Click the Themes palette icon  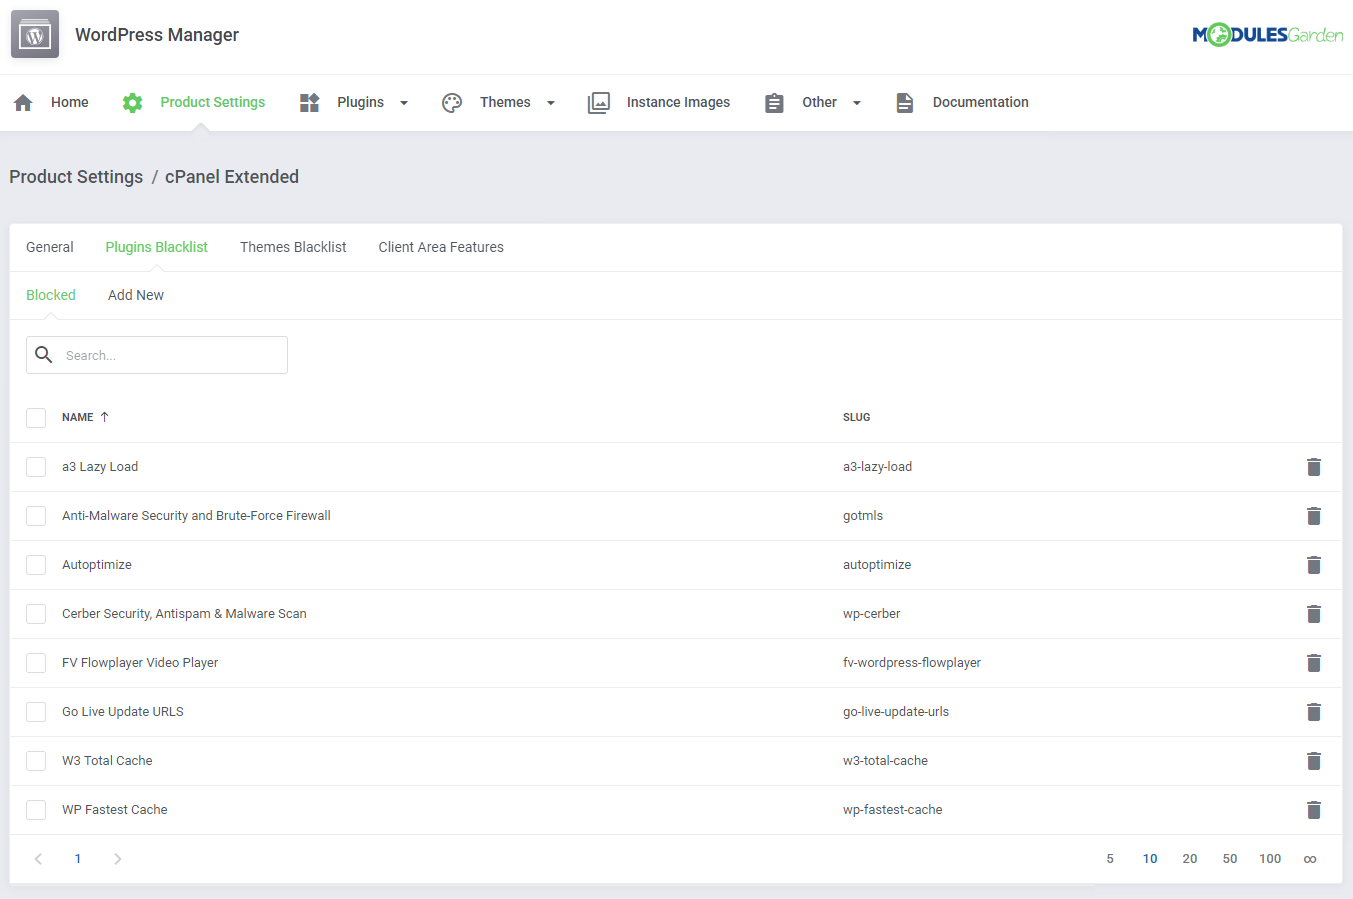pos(451,101)
